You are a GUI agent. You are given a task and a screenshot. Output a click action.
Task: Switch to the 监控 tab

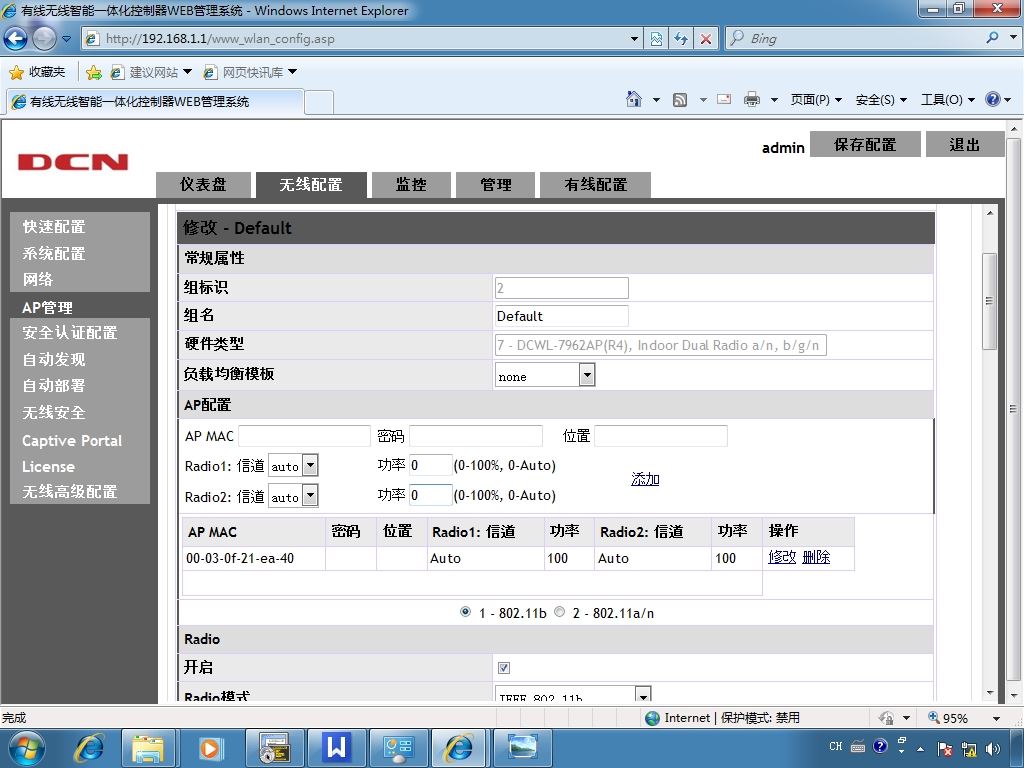[x=411, y=185]
